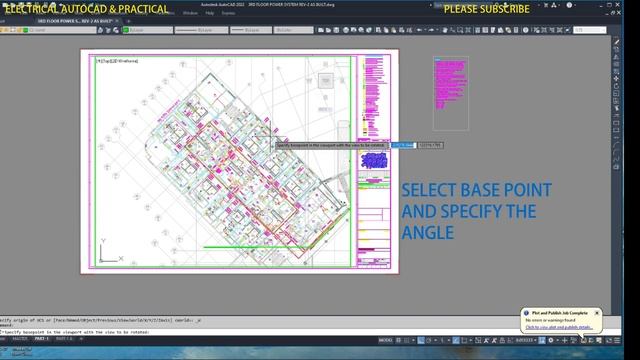Open a new drawing tab with plus

click(128, 21)
